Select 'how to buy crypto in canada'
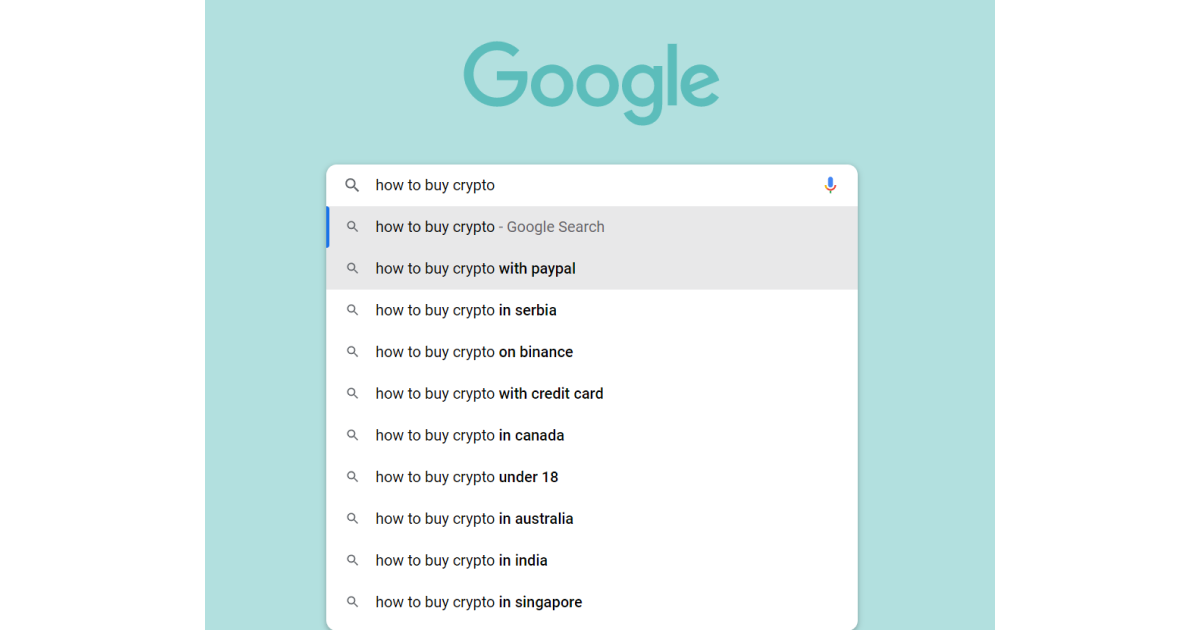 point(469,435)
